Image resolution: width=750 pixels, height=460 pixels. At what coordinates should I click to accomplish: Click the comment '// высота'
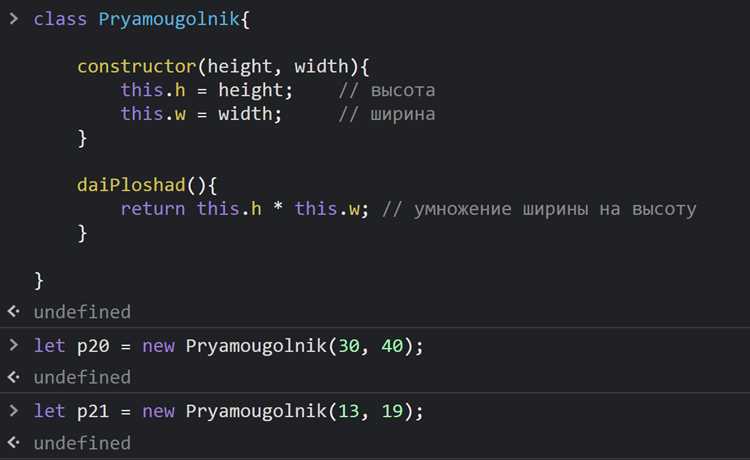point(387,90)
